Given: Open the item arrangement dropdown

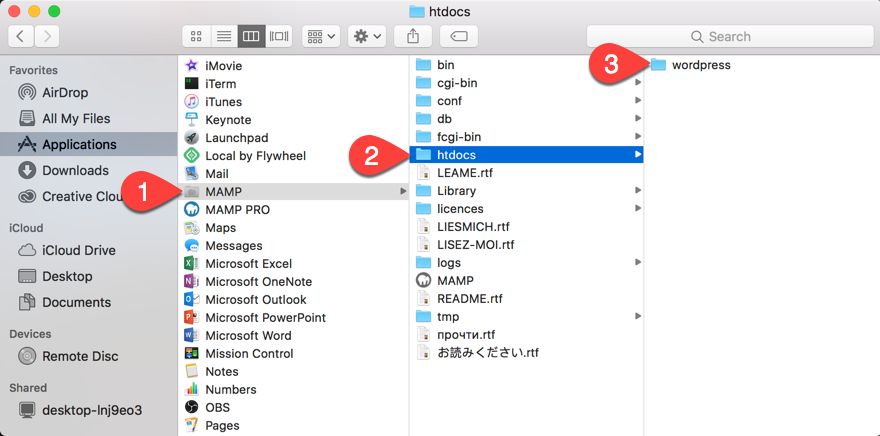Looking at the screenshot, I should point(321,36).
